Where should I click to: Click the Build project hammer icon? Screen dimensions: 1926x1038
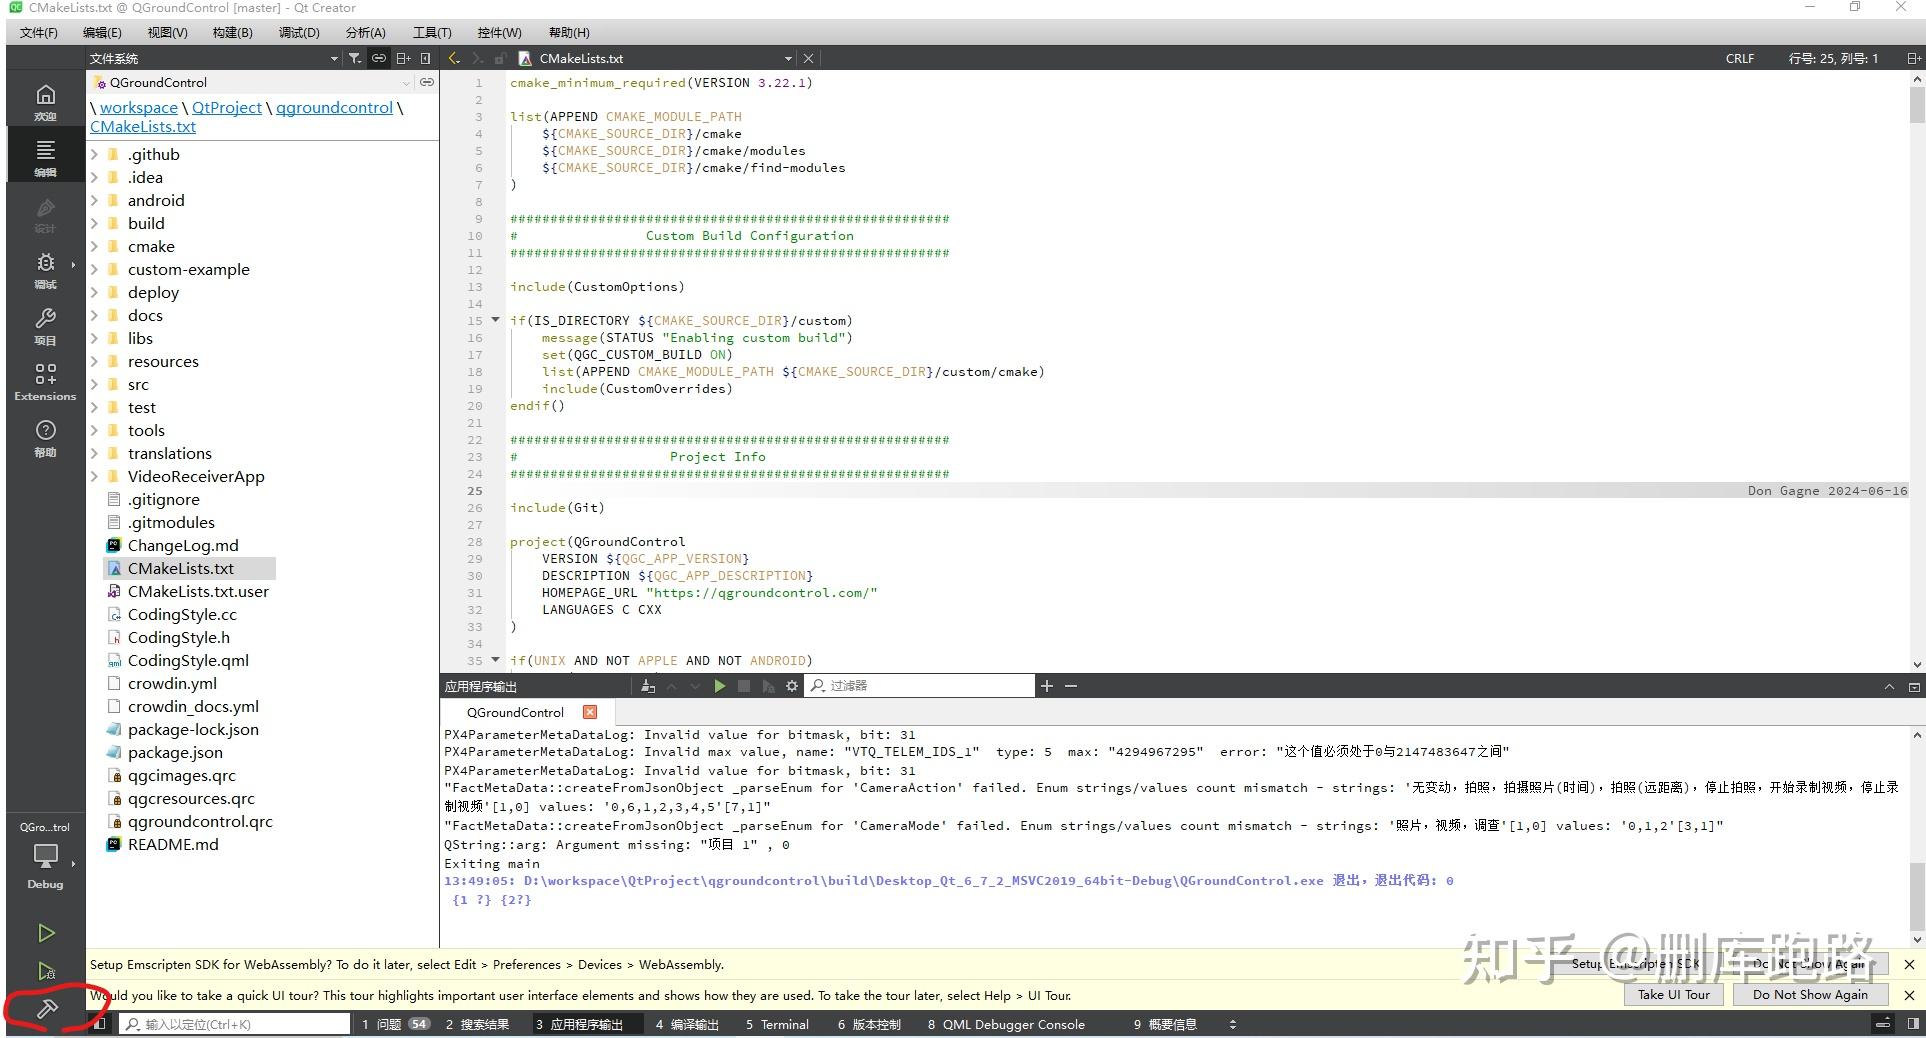tap(46, 1009)
